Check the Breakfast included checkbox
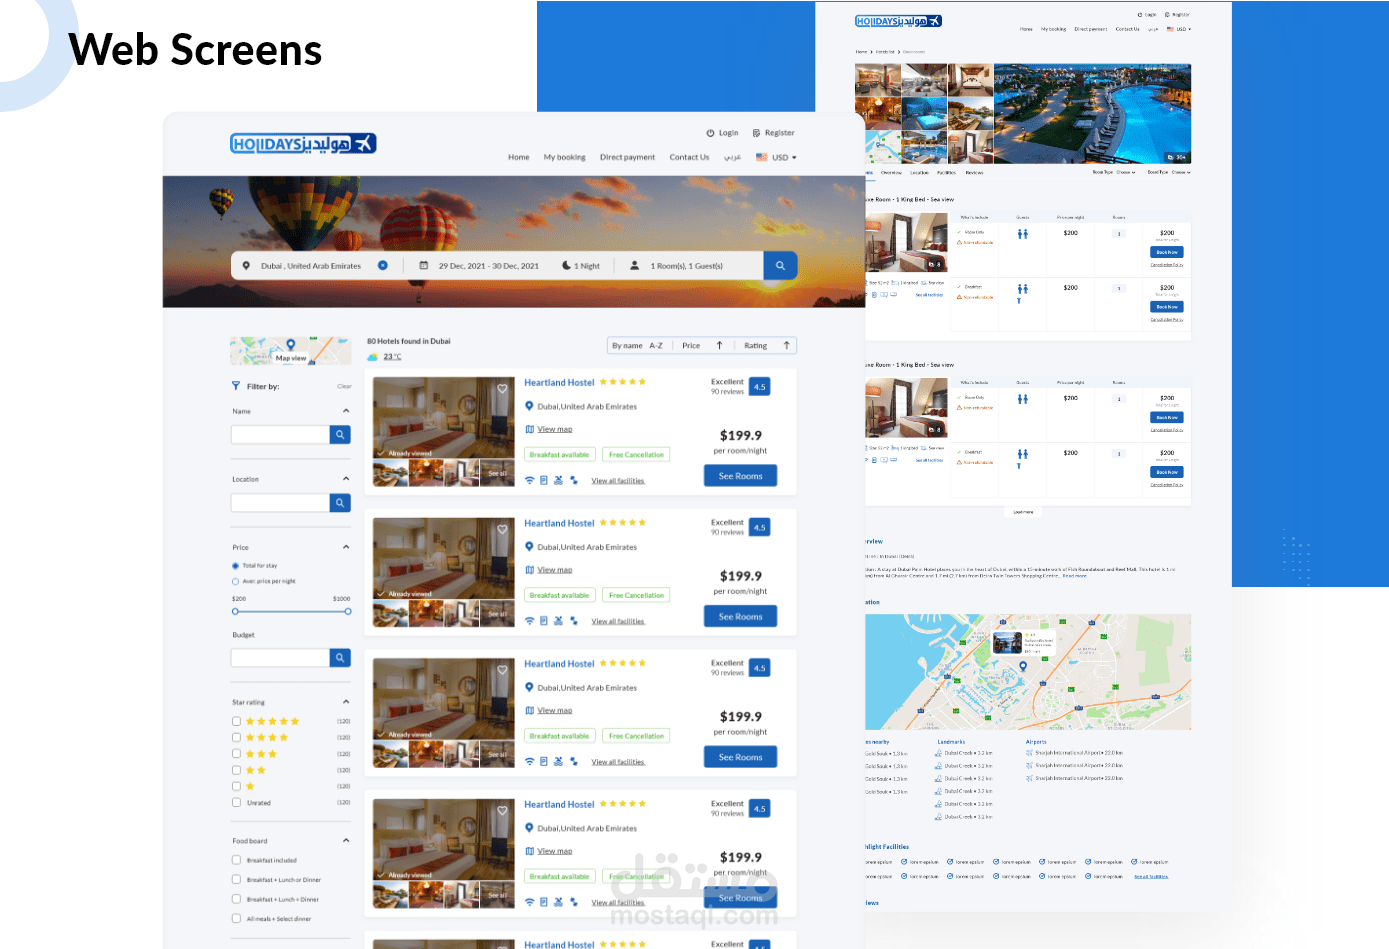The image size is (1389, 949). 237,860
